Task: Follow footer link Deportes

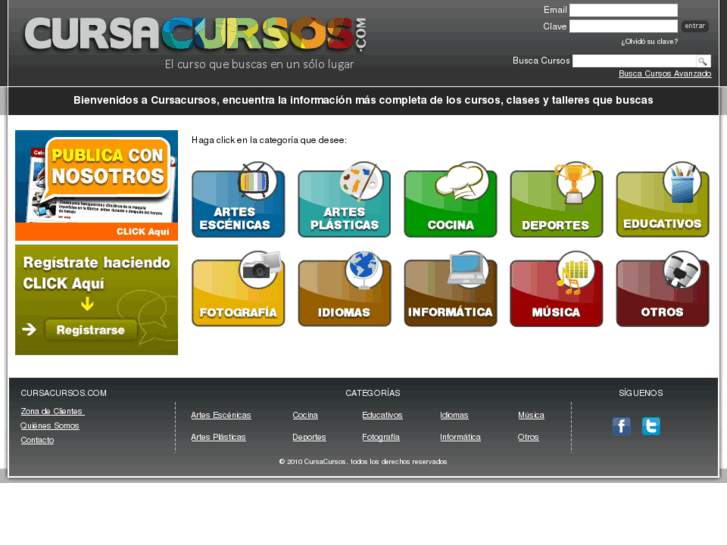Action: [309, 437]
